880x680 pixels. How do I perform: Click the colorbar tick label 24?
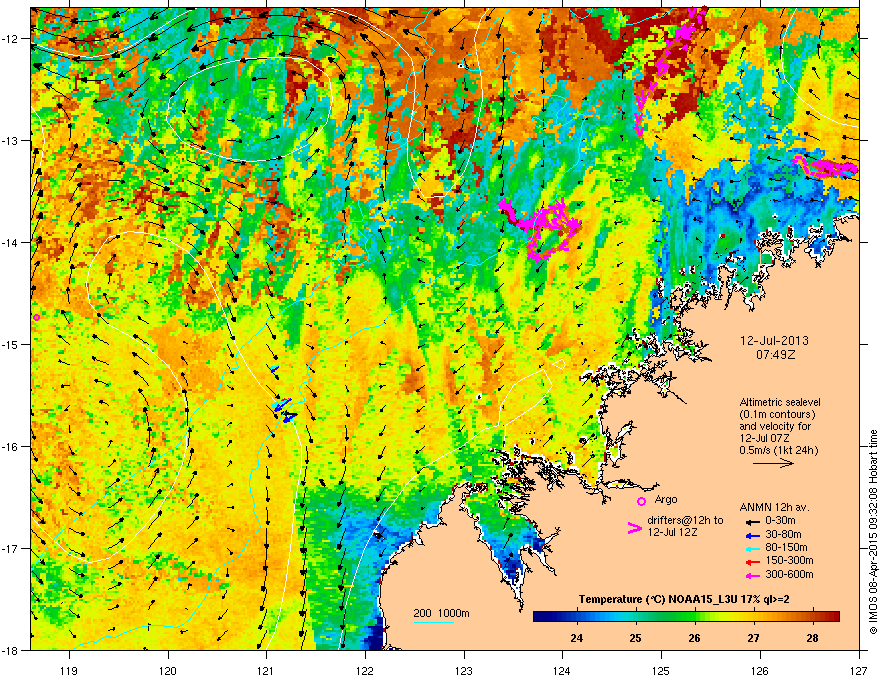pyautogui.click(x=576, y=638)
